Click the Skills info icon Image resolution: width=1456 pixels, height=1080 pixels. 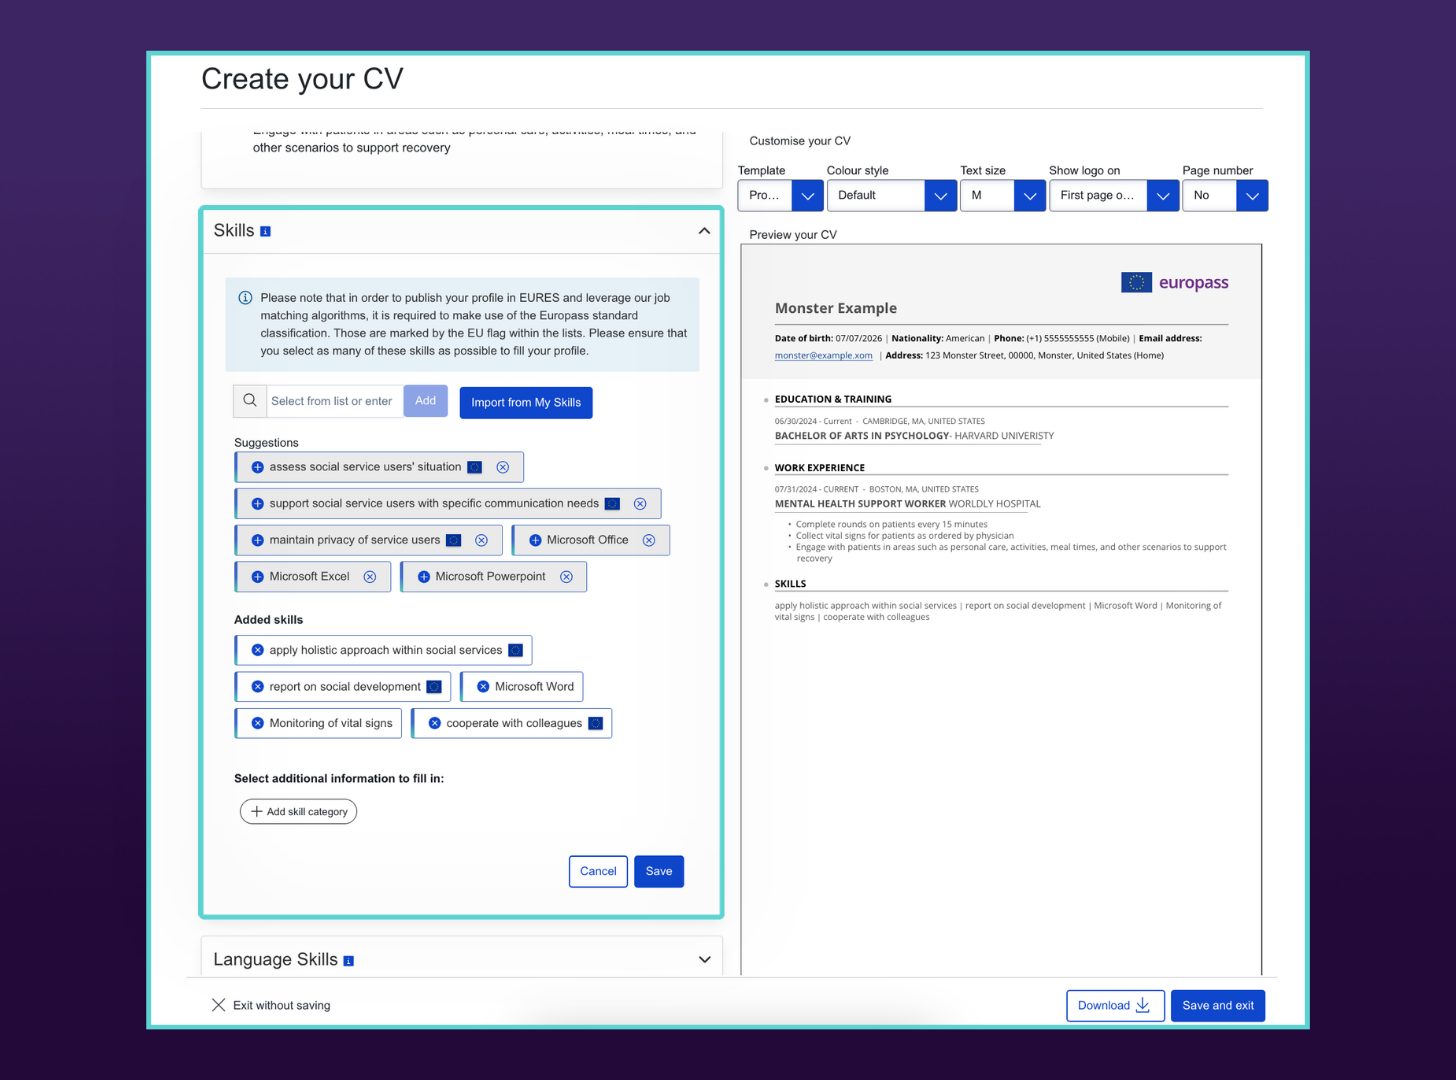pyautogui.click(x=265, y=231)
